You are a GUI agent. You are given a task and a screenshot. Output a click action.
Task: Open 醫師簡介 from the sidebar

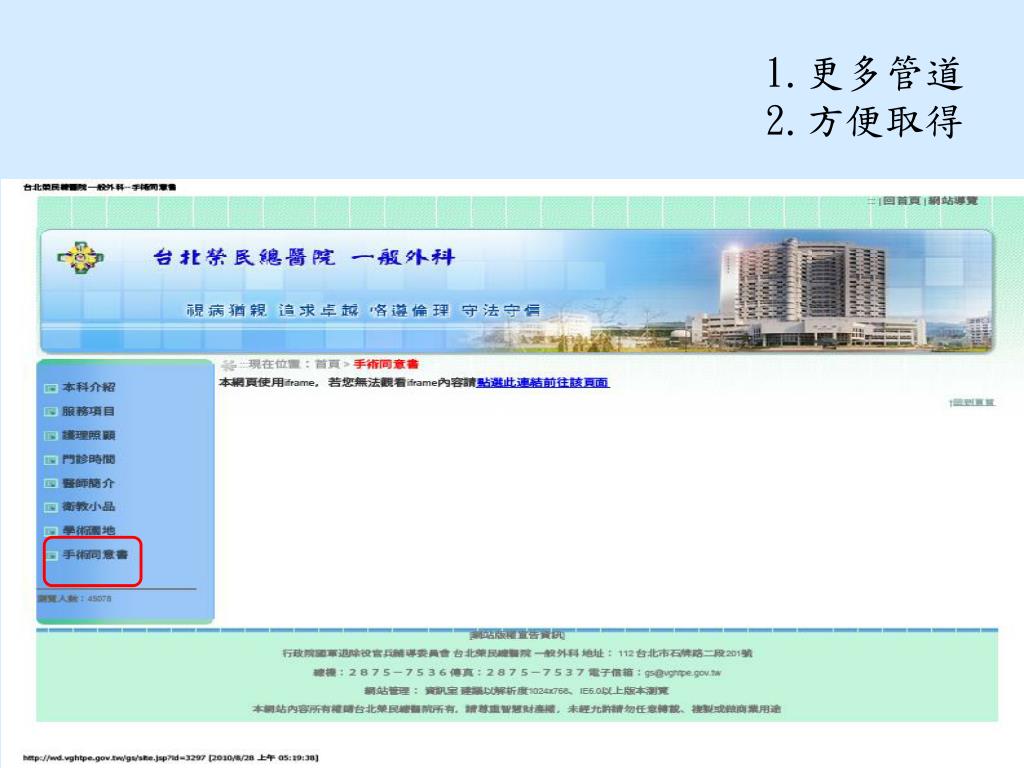click(x=88, y=483)
